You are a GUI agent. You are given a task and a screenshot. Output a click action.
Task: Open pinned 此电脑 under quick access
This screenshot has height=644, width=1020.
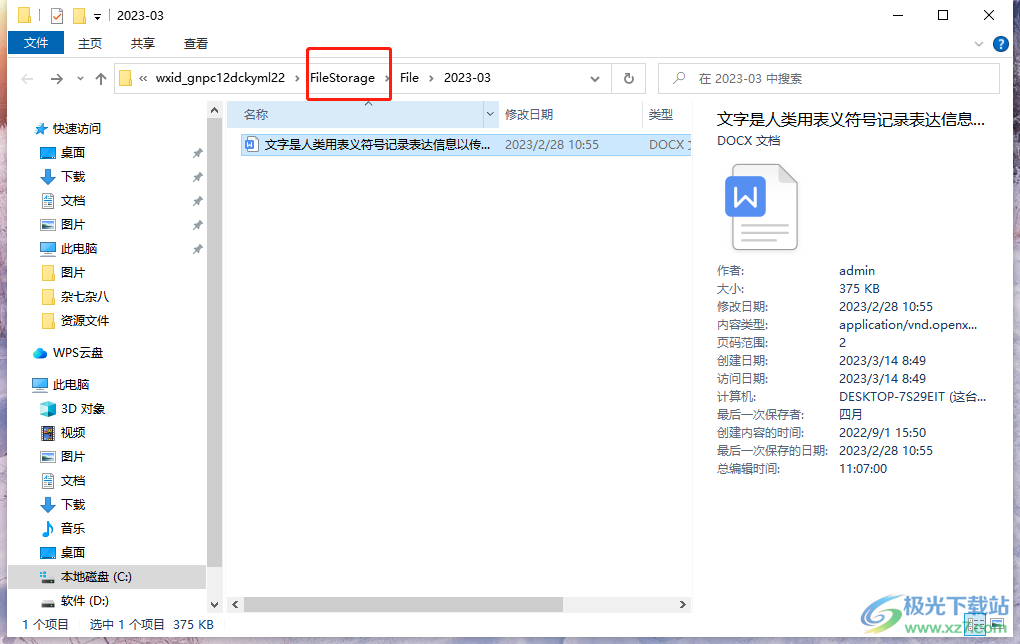79,249
